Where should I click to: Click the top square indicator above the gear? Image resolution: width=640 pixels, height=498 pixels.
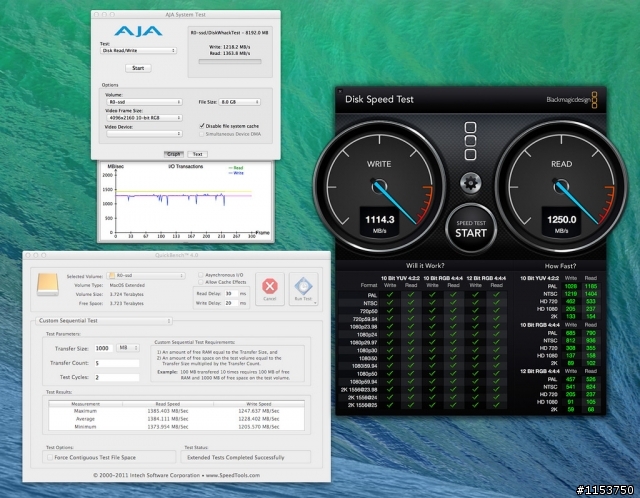471,127
